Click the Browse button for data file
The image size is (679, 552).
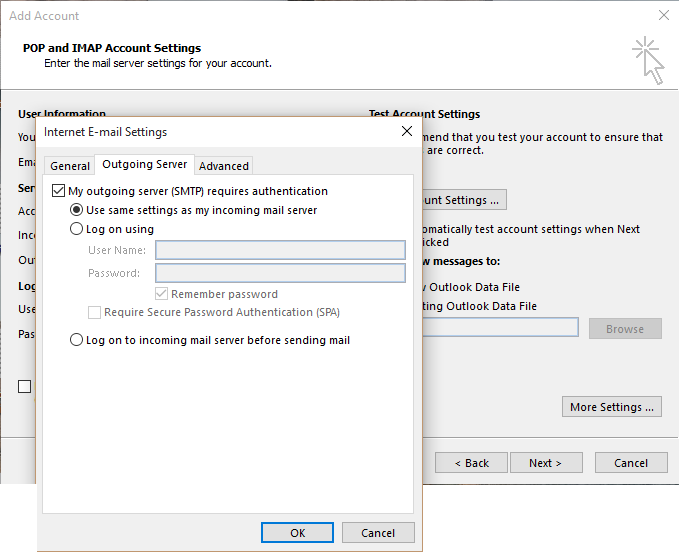click(625, 329)
